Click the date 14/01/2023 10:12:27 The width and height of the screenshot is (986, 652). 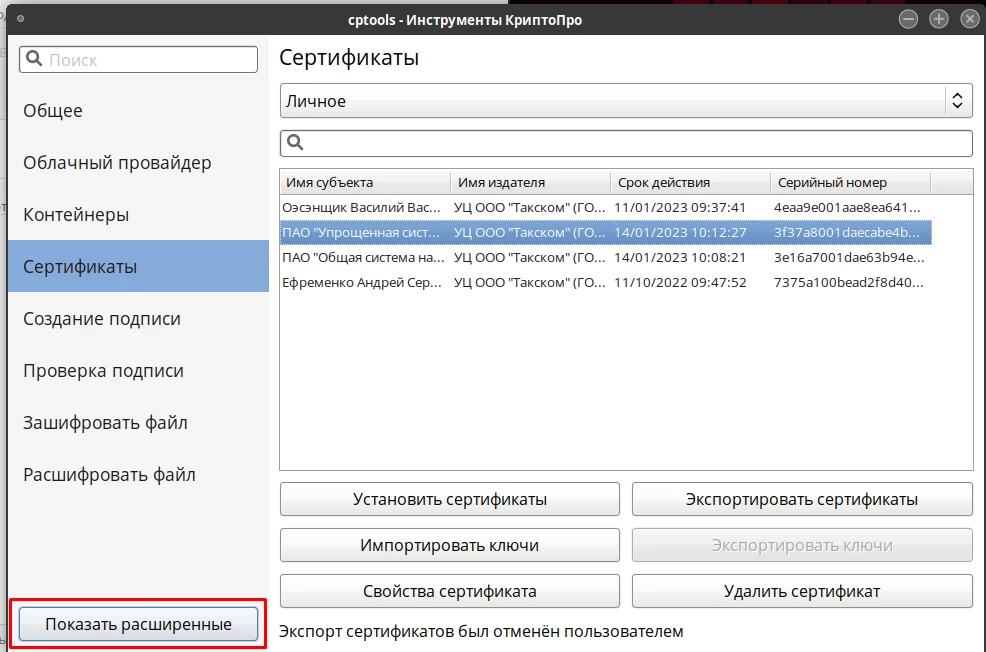pyautogui.click(x=680, y=233)
